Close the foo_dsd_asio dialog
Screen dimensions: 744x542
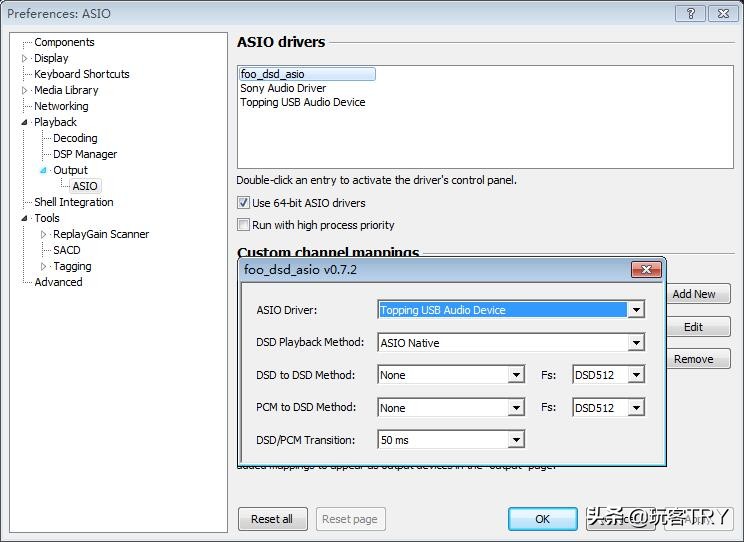tap(646, 270)
